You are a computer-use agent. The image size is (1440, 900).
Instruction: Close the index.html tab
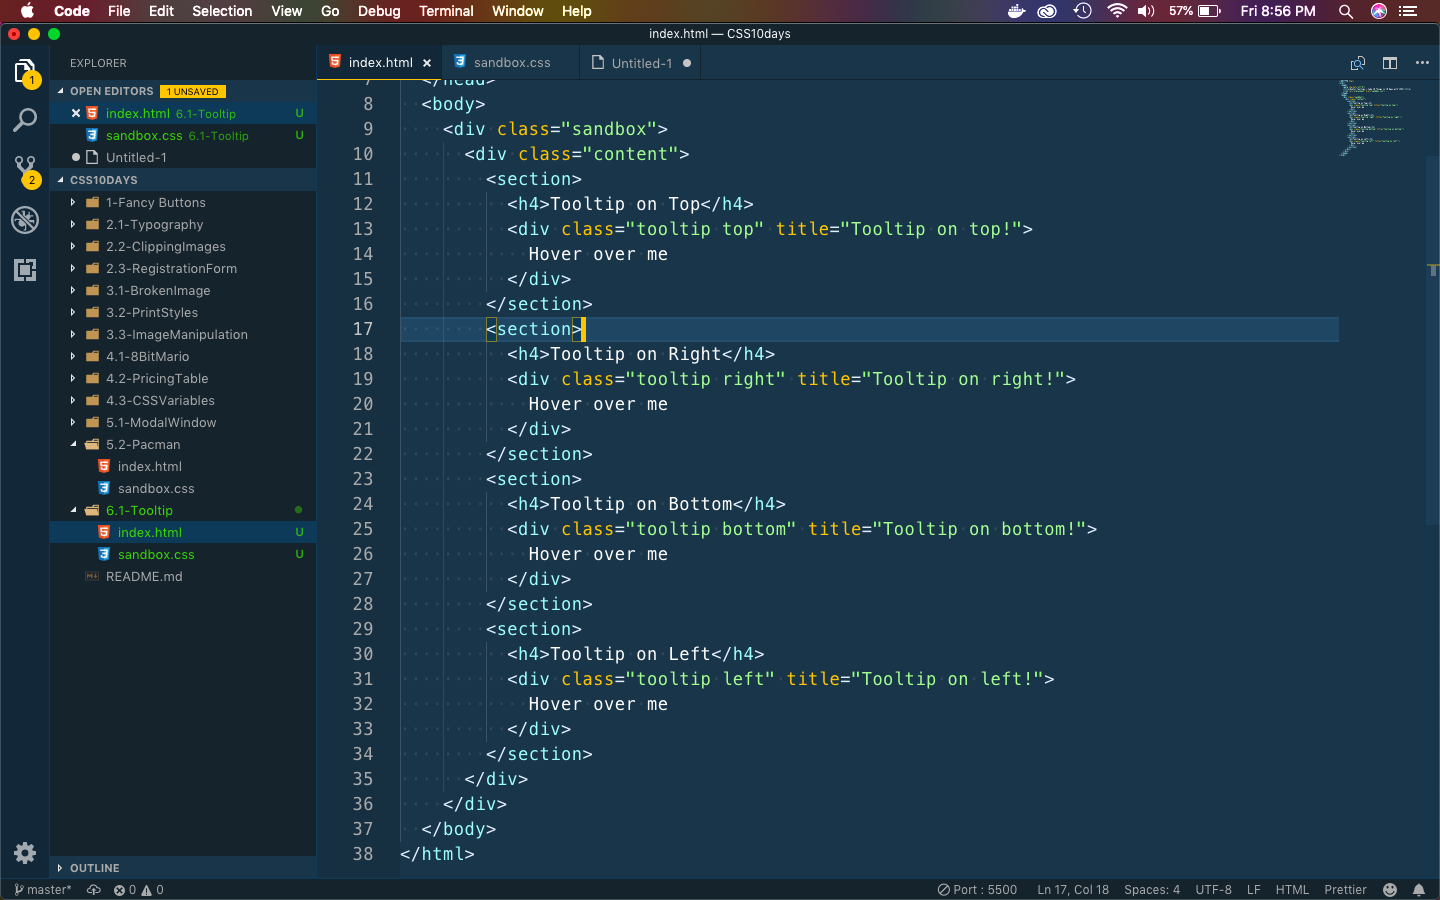pos(427,63)
